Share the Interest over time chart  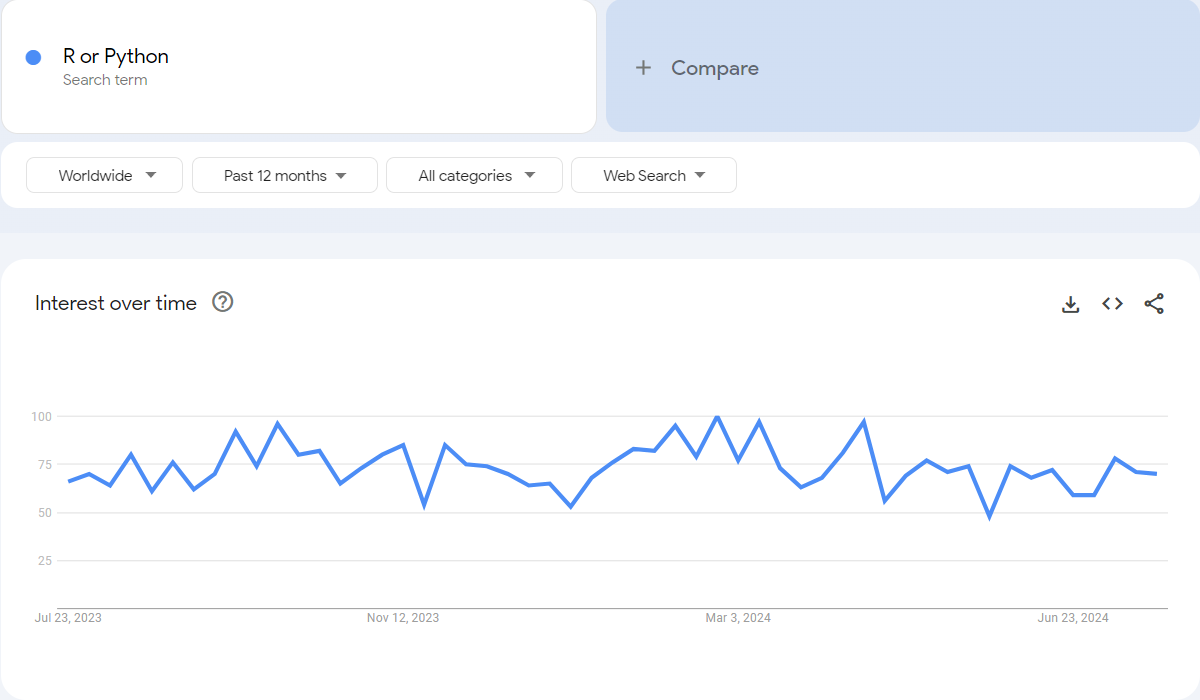click(x=1154, y=304)
